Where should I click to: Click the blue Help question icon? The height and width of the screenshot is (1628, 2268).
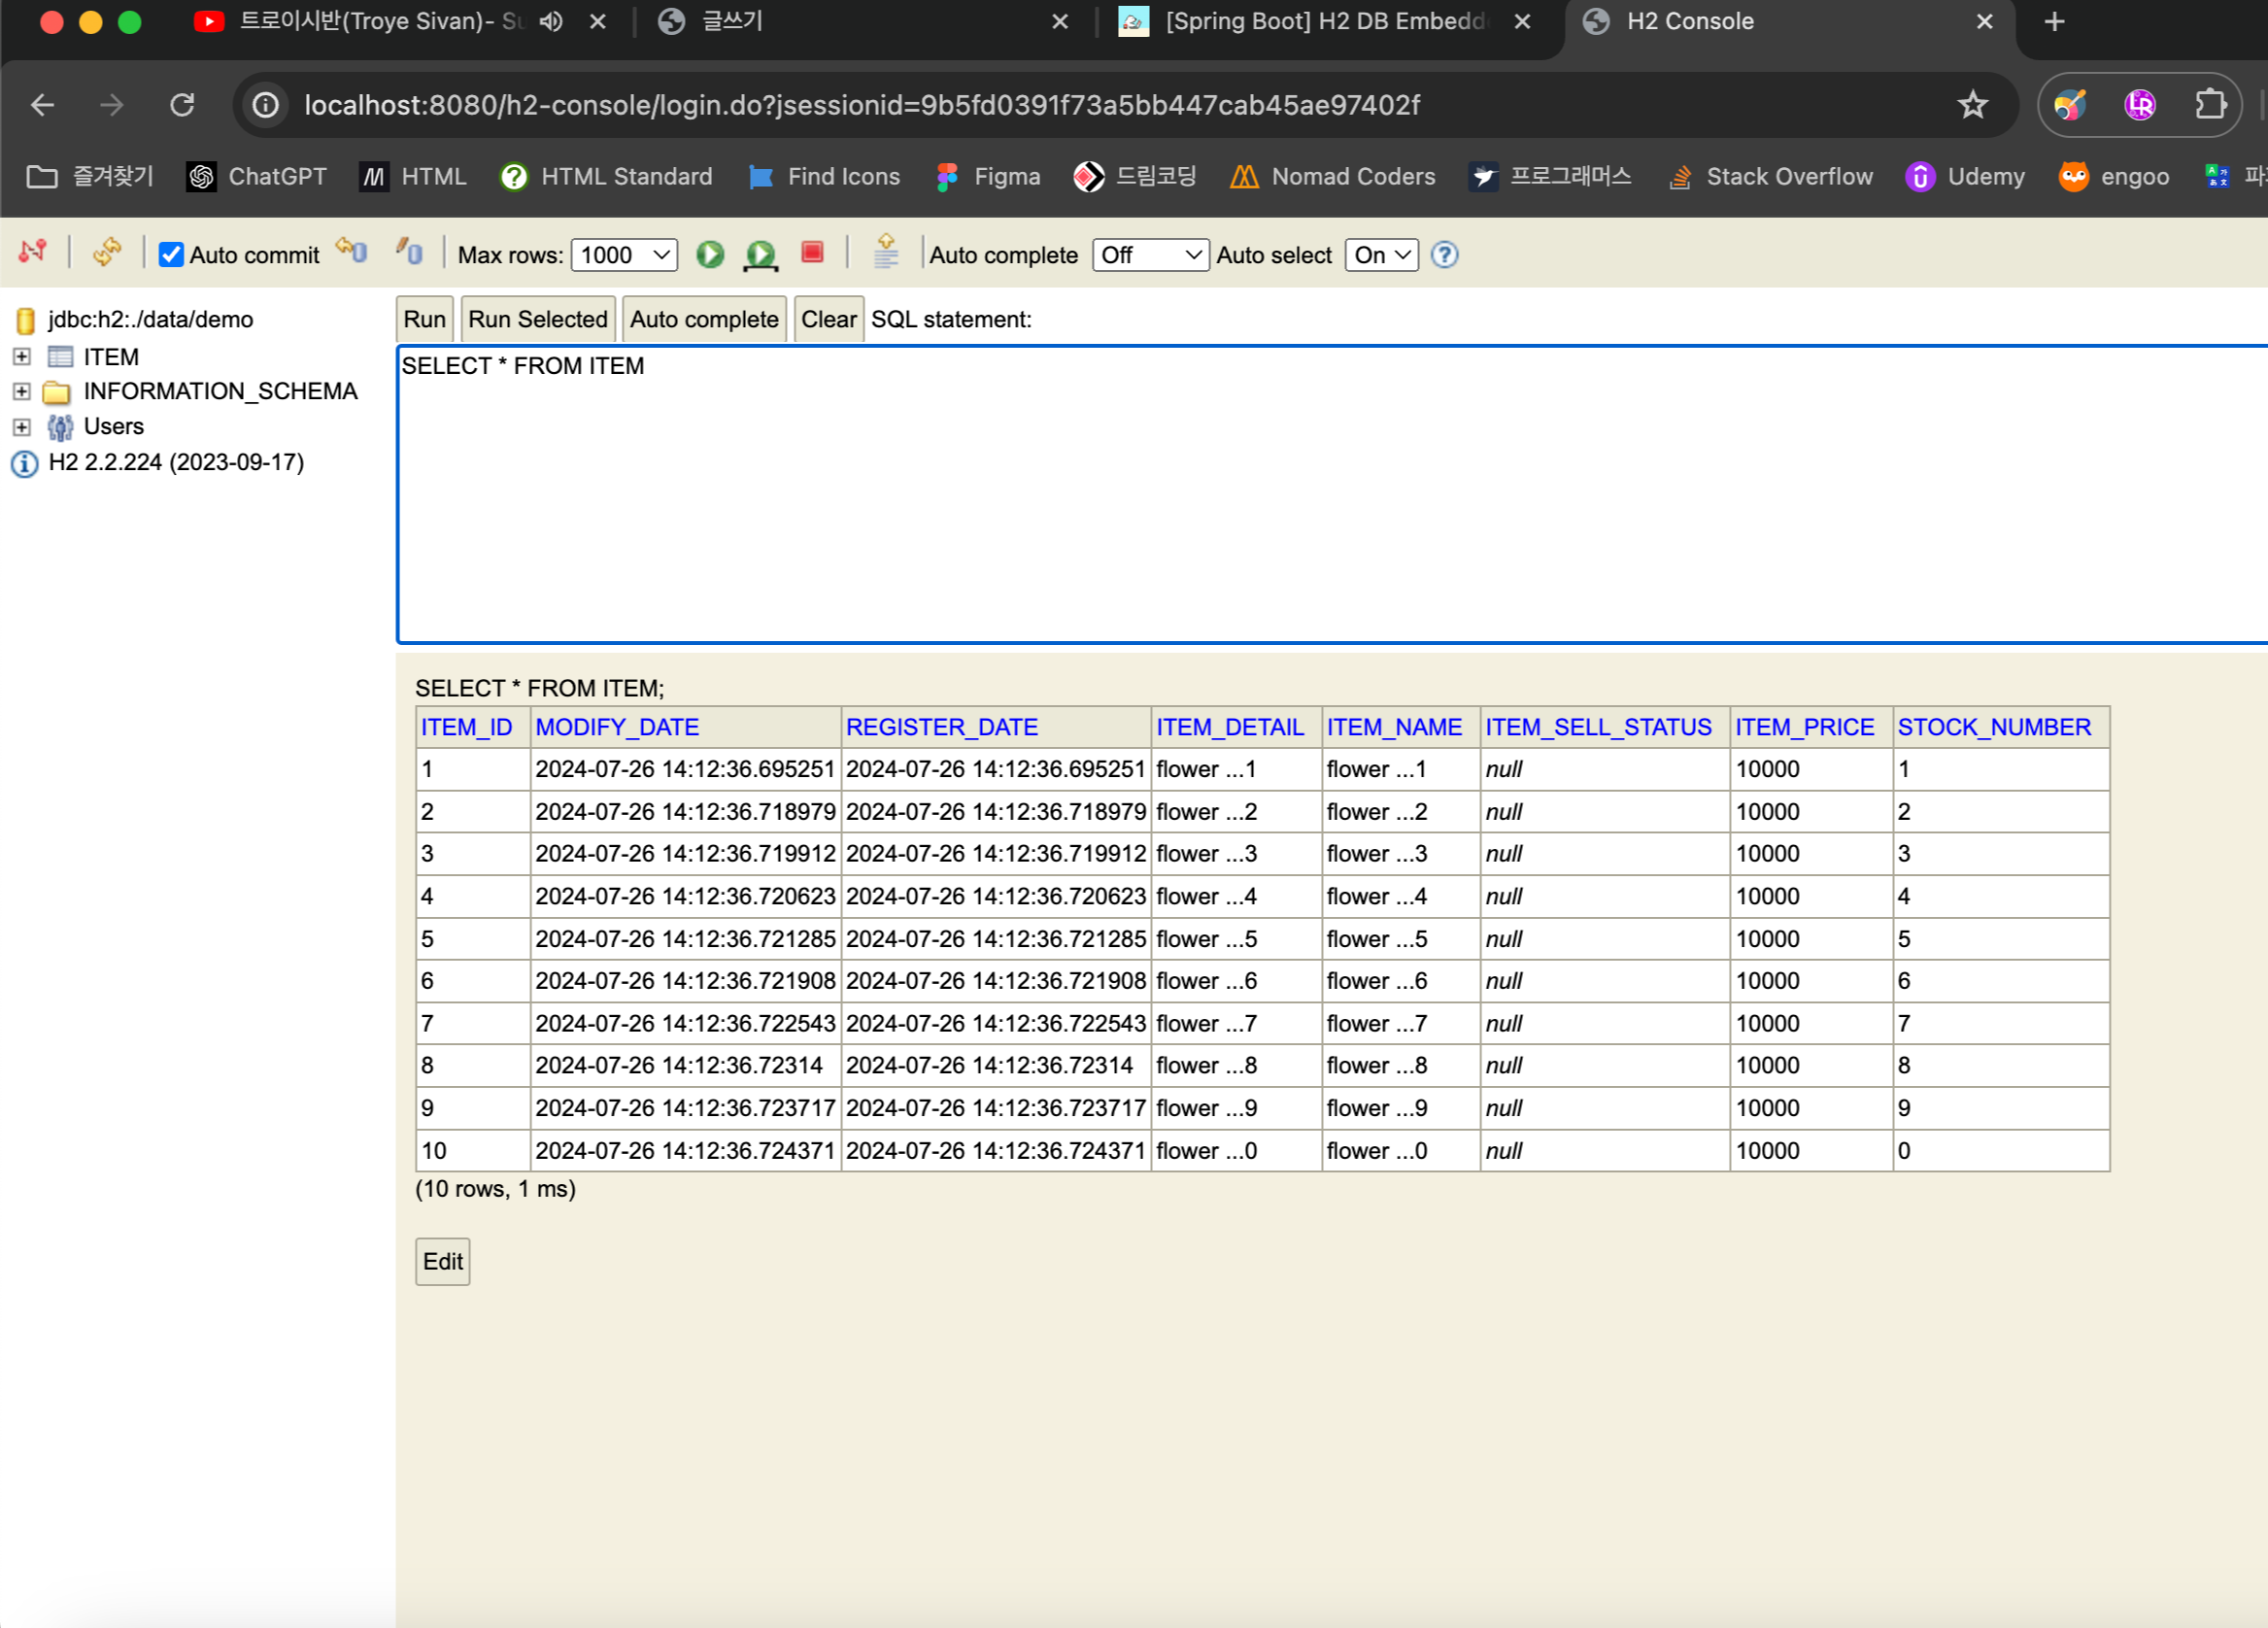1444,255
